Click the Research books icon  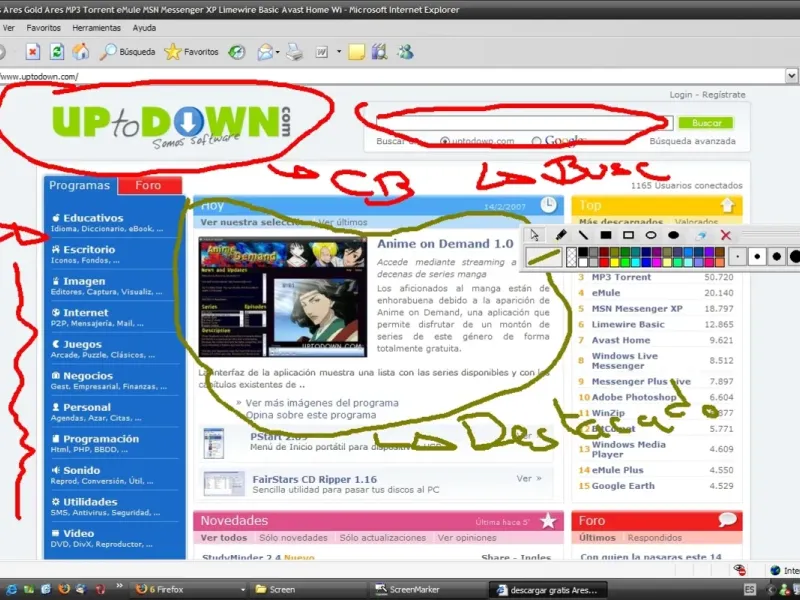click(x=380, y=52)
